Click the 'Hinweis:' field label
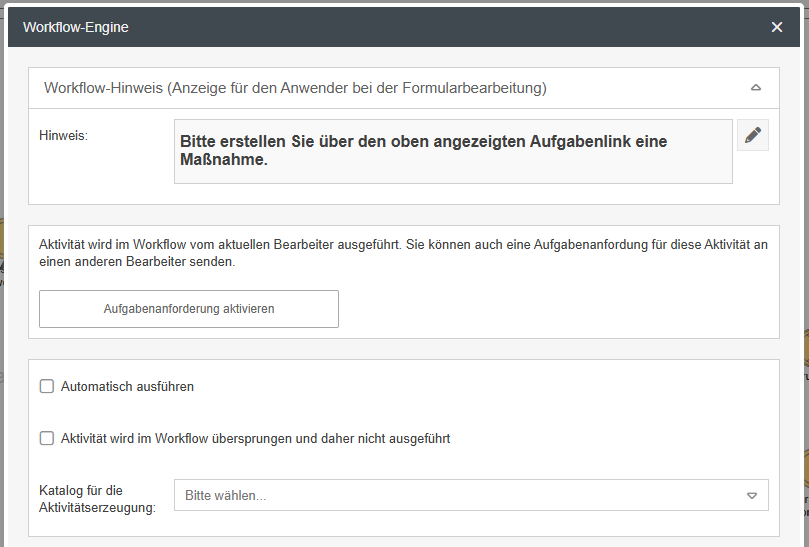 64,135
